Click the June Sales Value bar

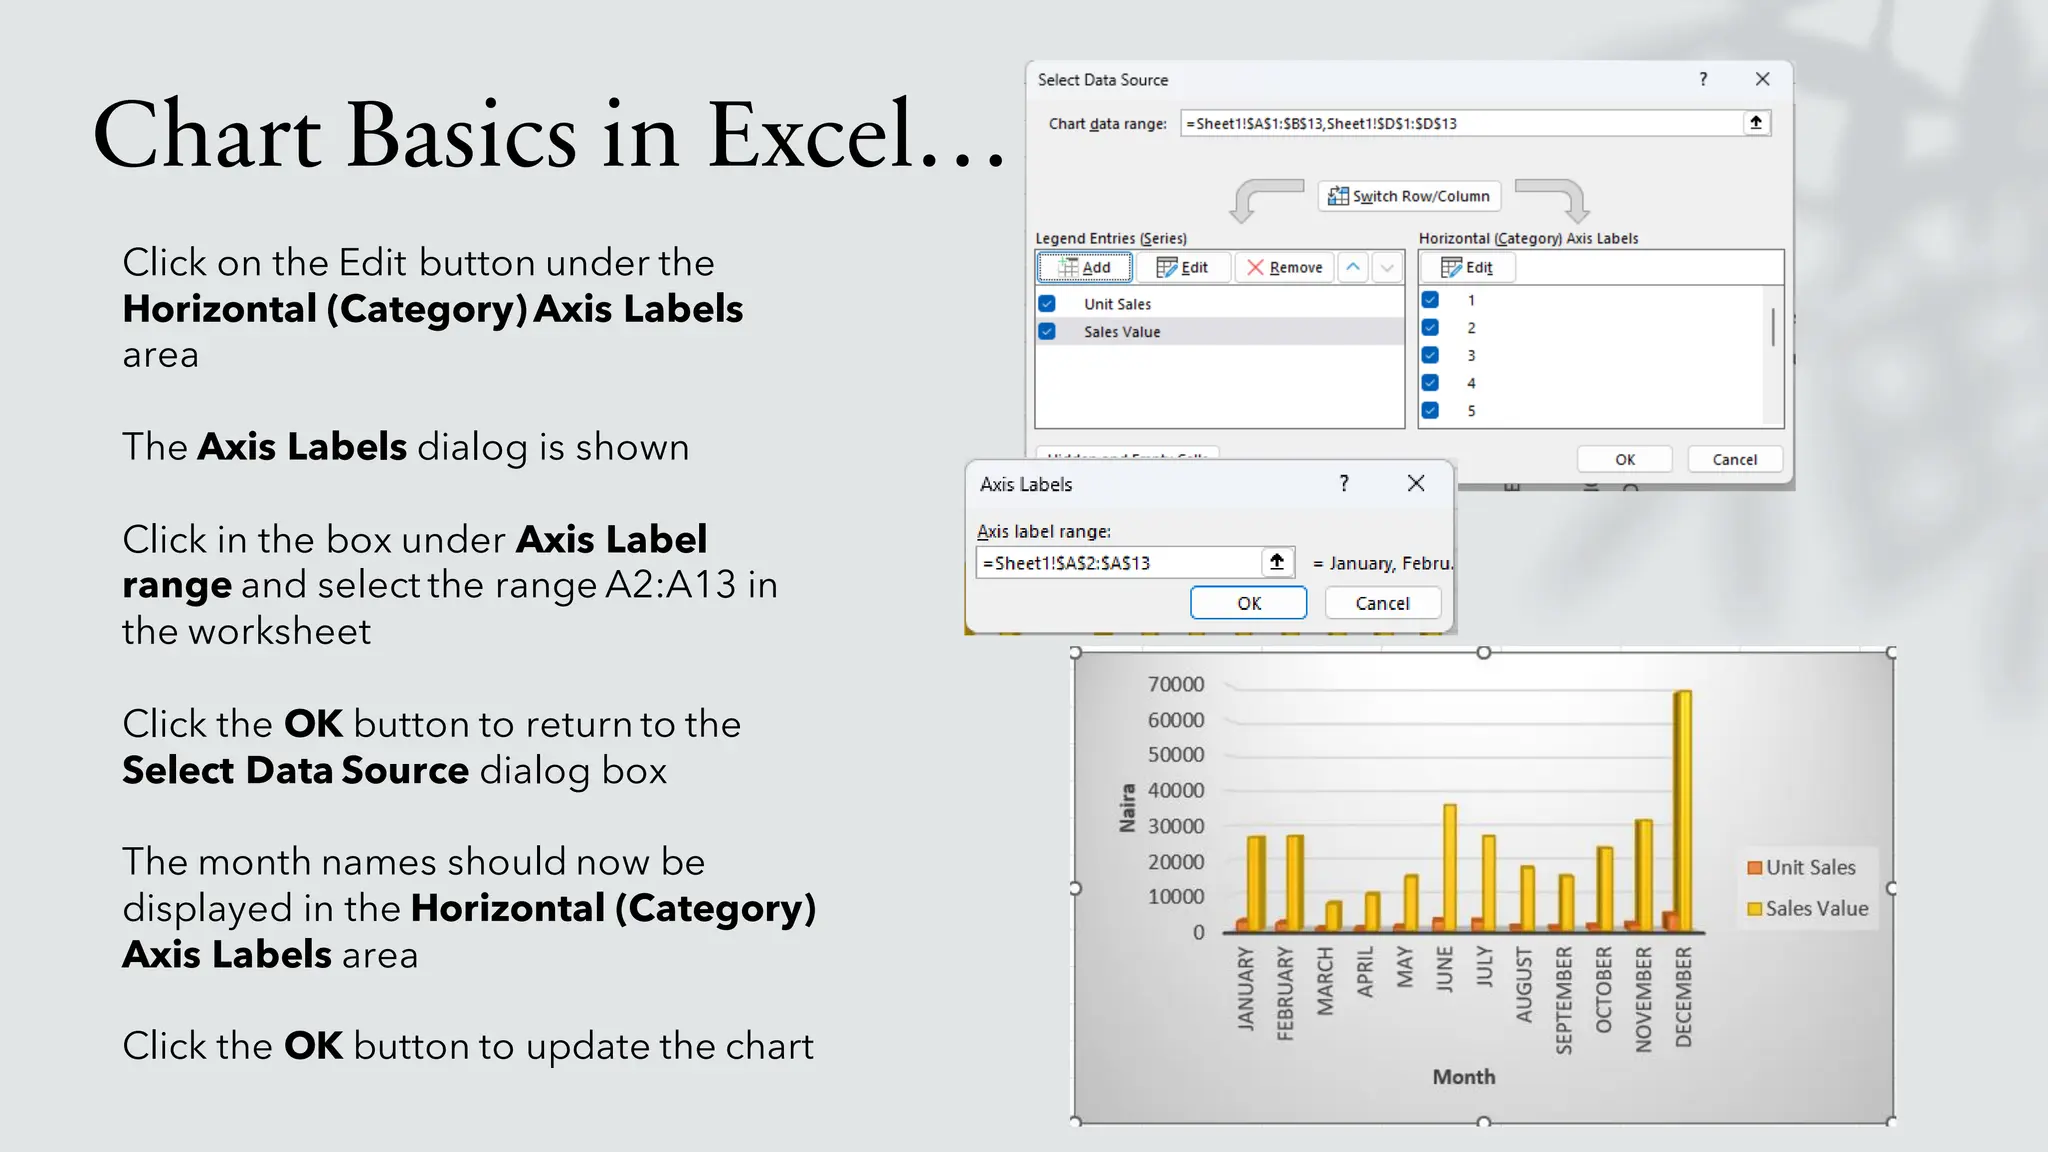point(1450,868)
